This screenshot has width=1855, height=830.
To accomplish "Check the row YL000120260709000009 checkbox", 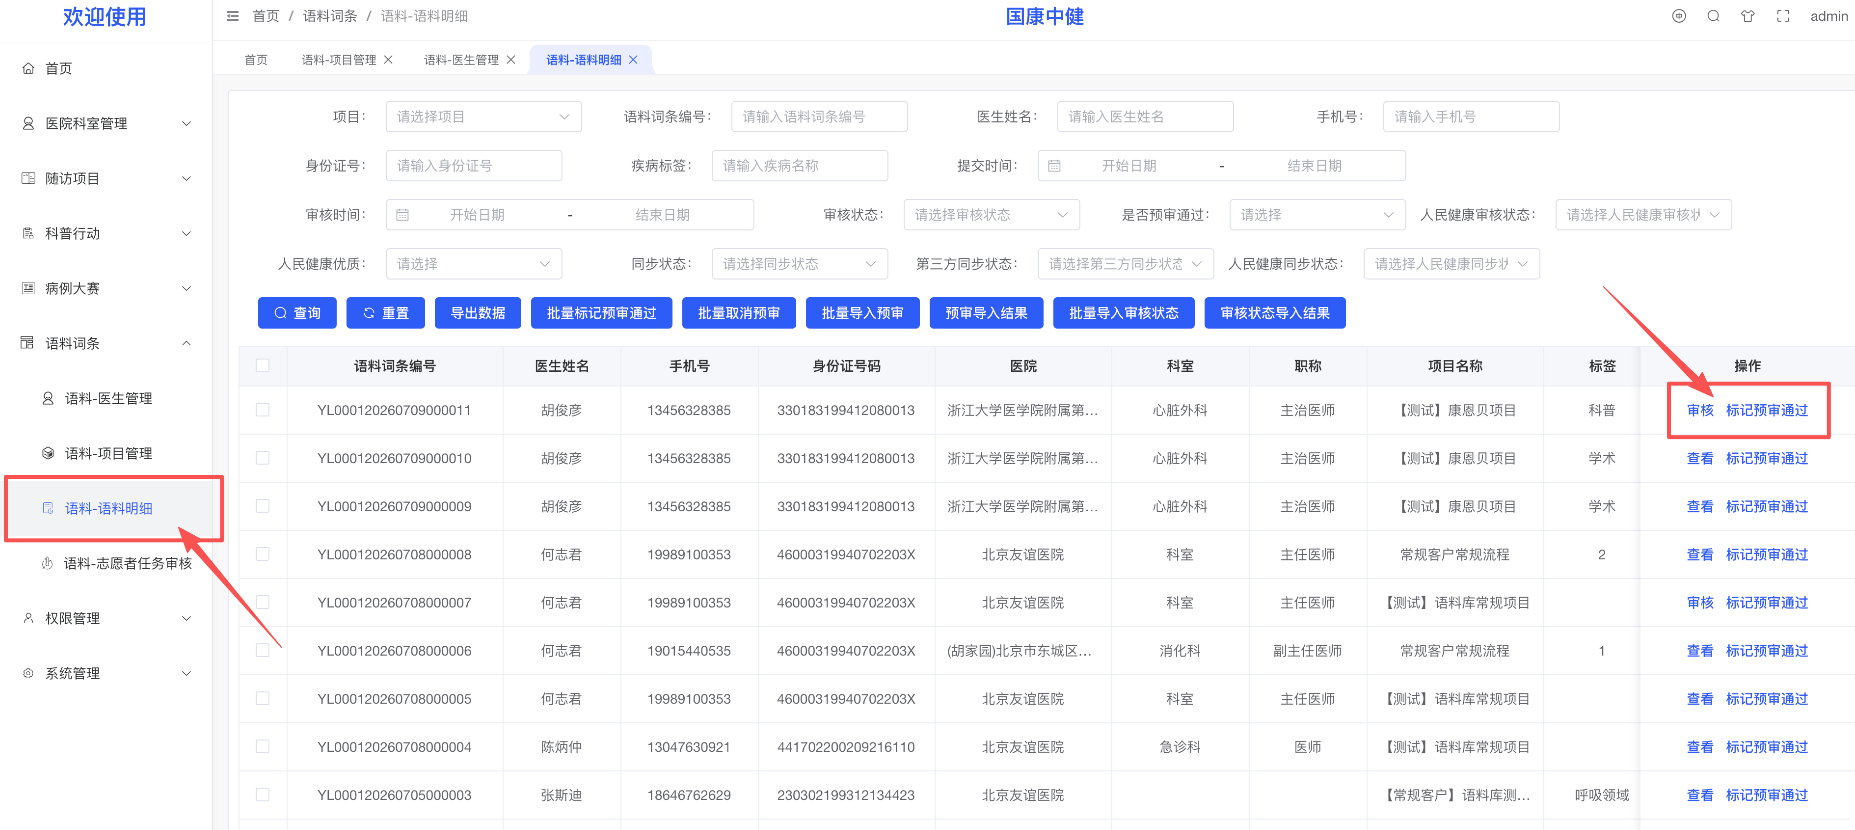I will (263, 506).
